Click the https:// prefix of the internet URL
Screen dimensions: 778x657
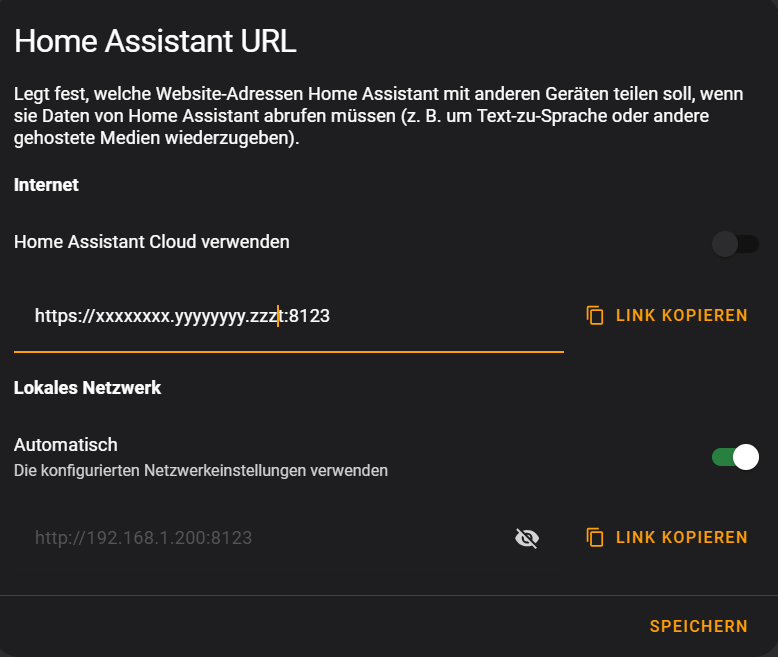point(65,316)
